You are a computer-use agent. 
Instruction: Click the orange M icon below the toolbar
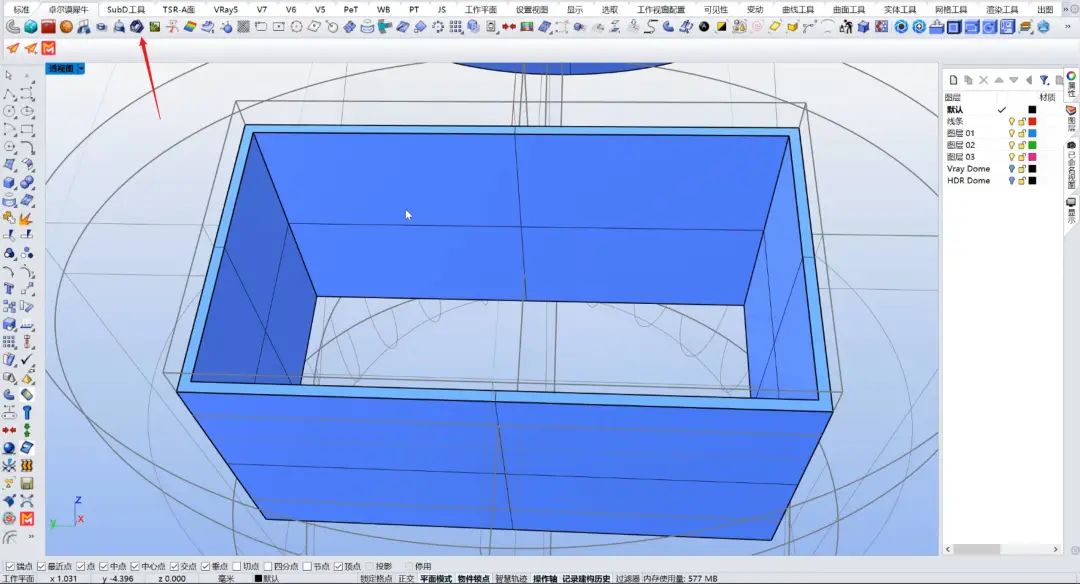coord(49,47)
